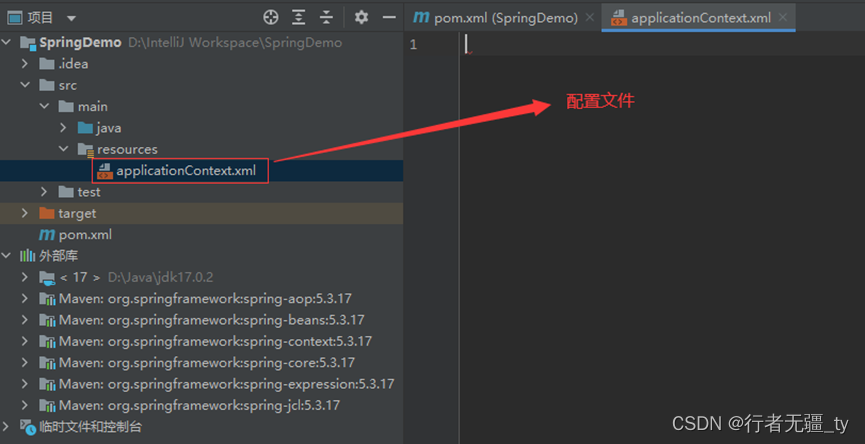Click the Maven pom.xml icon in tree
This screenshot has width=865, height=444.
tap(46, 235)
